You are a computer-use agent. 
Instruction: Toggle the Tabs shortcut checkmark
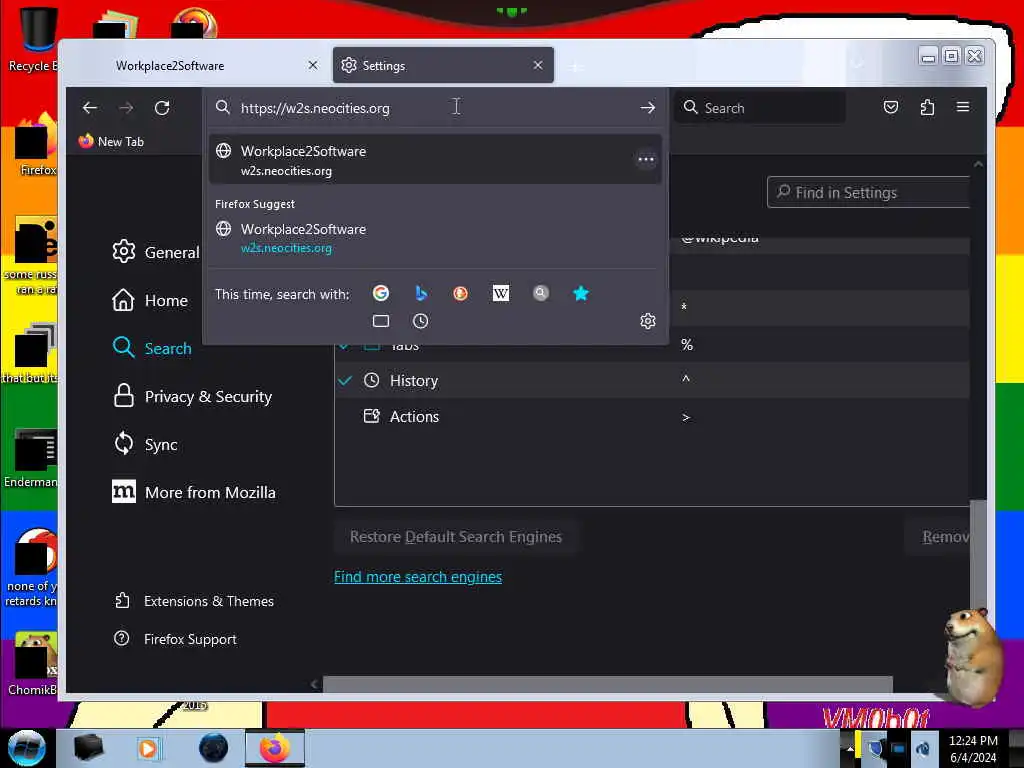tap(344, 346)
